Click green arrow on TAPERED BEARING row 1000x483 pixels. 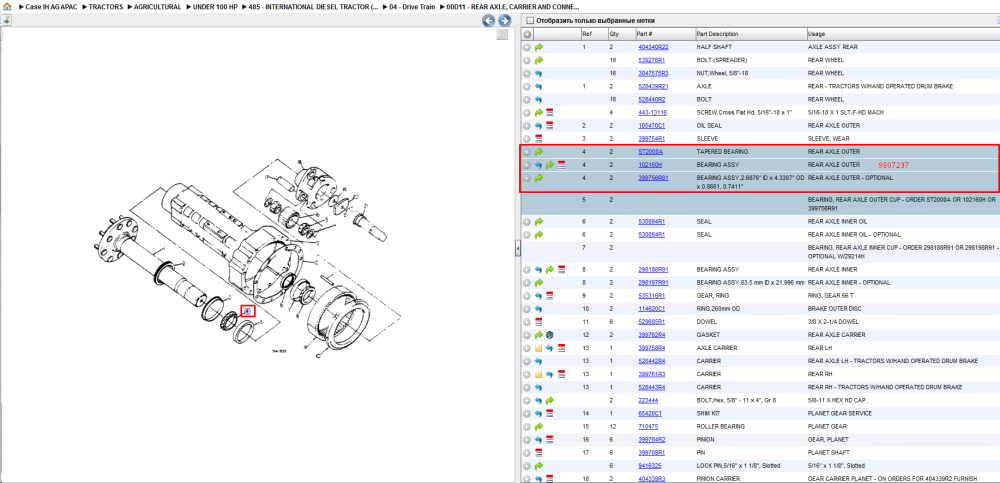pyautogui.click(x=538, y=152)
